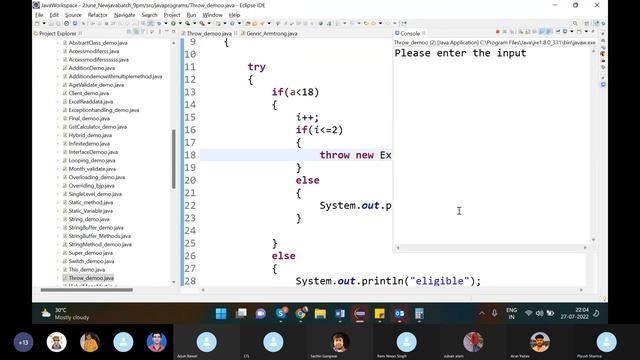The height and width of the screenshot is (360, 640).
Task: Open Skype from the taskbar
Action: click(281, 313)
